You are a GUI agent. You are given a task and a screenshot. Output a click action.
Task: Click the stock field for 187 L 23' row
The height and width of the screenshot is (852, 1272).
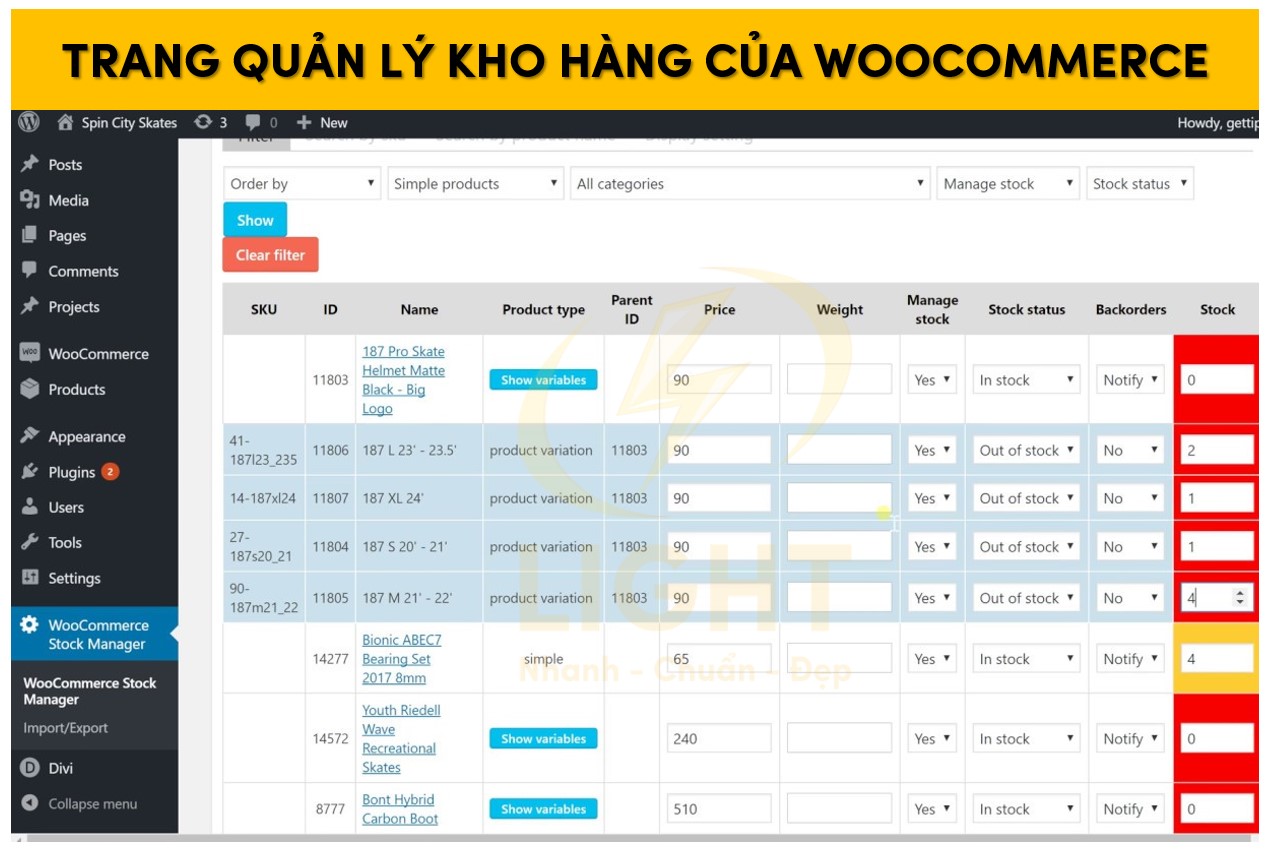[1217, 450]
